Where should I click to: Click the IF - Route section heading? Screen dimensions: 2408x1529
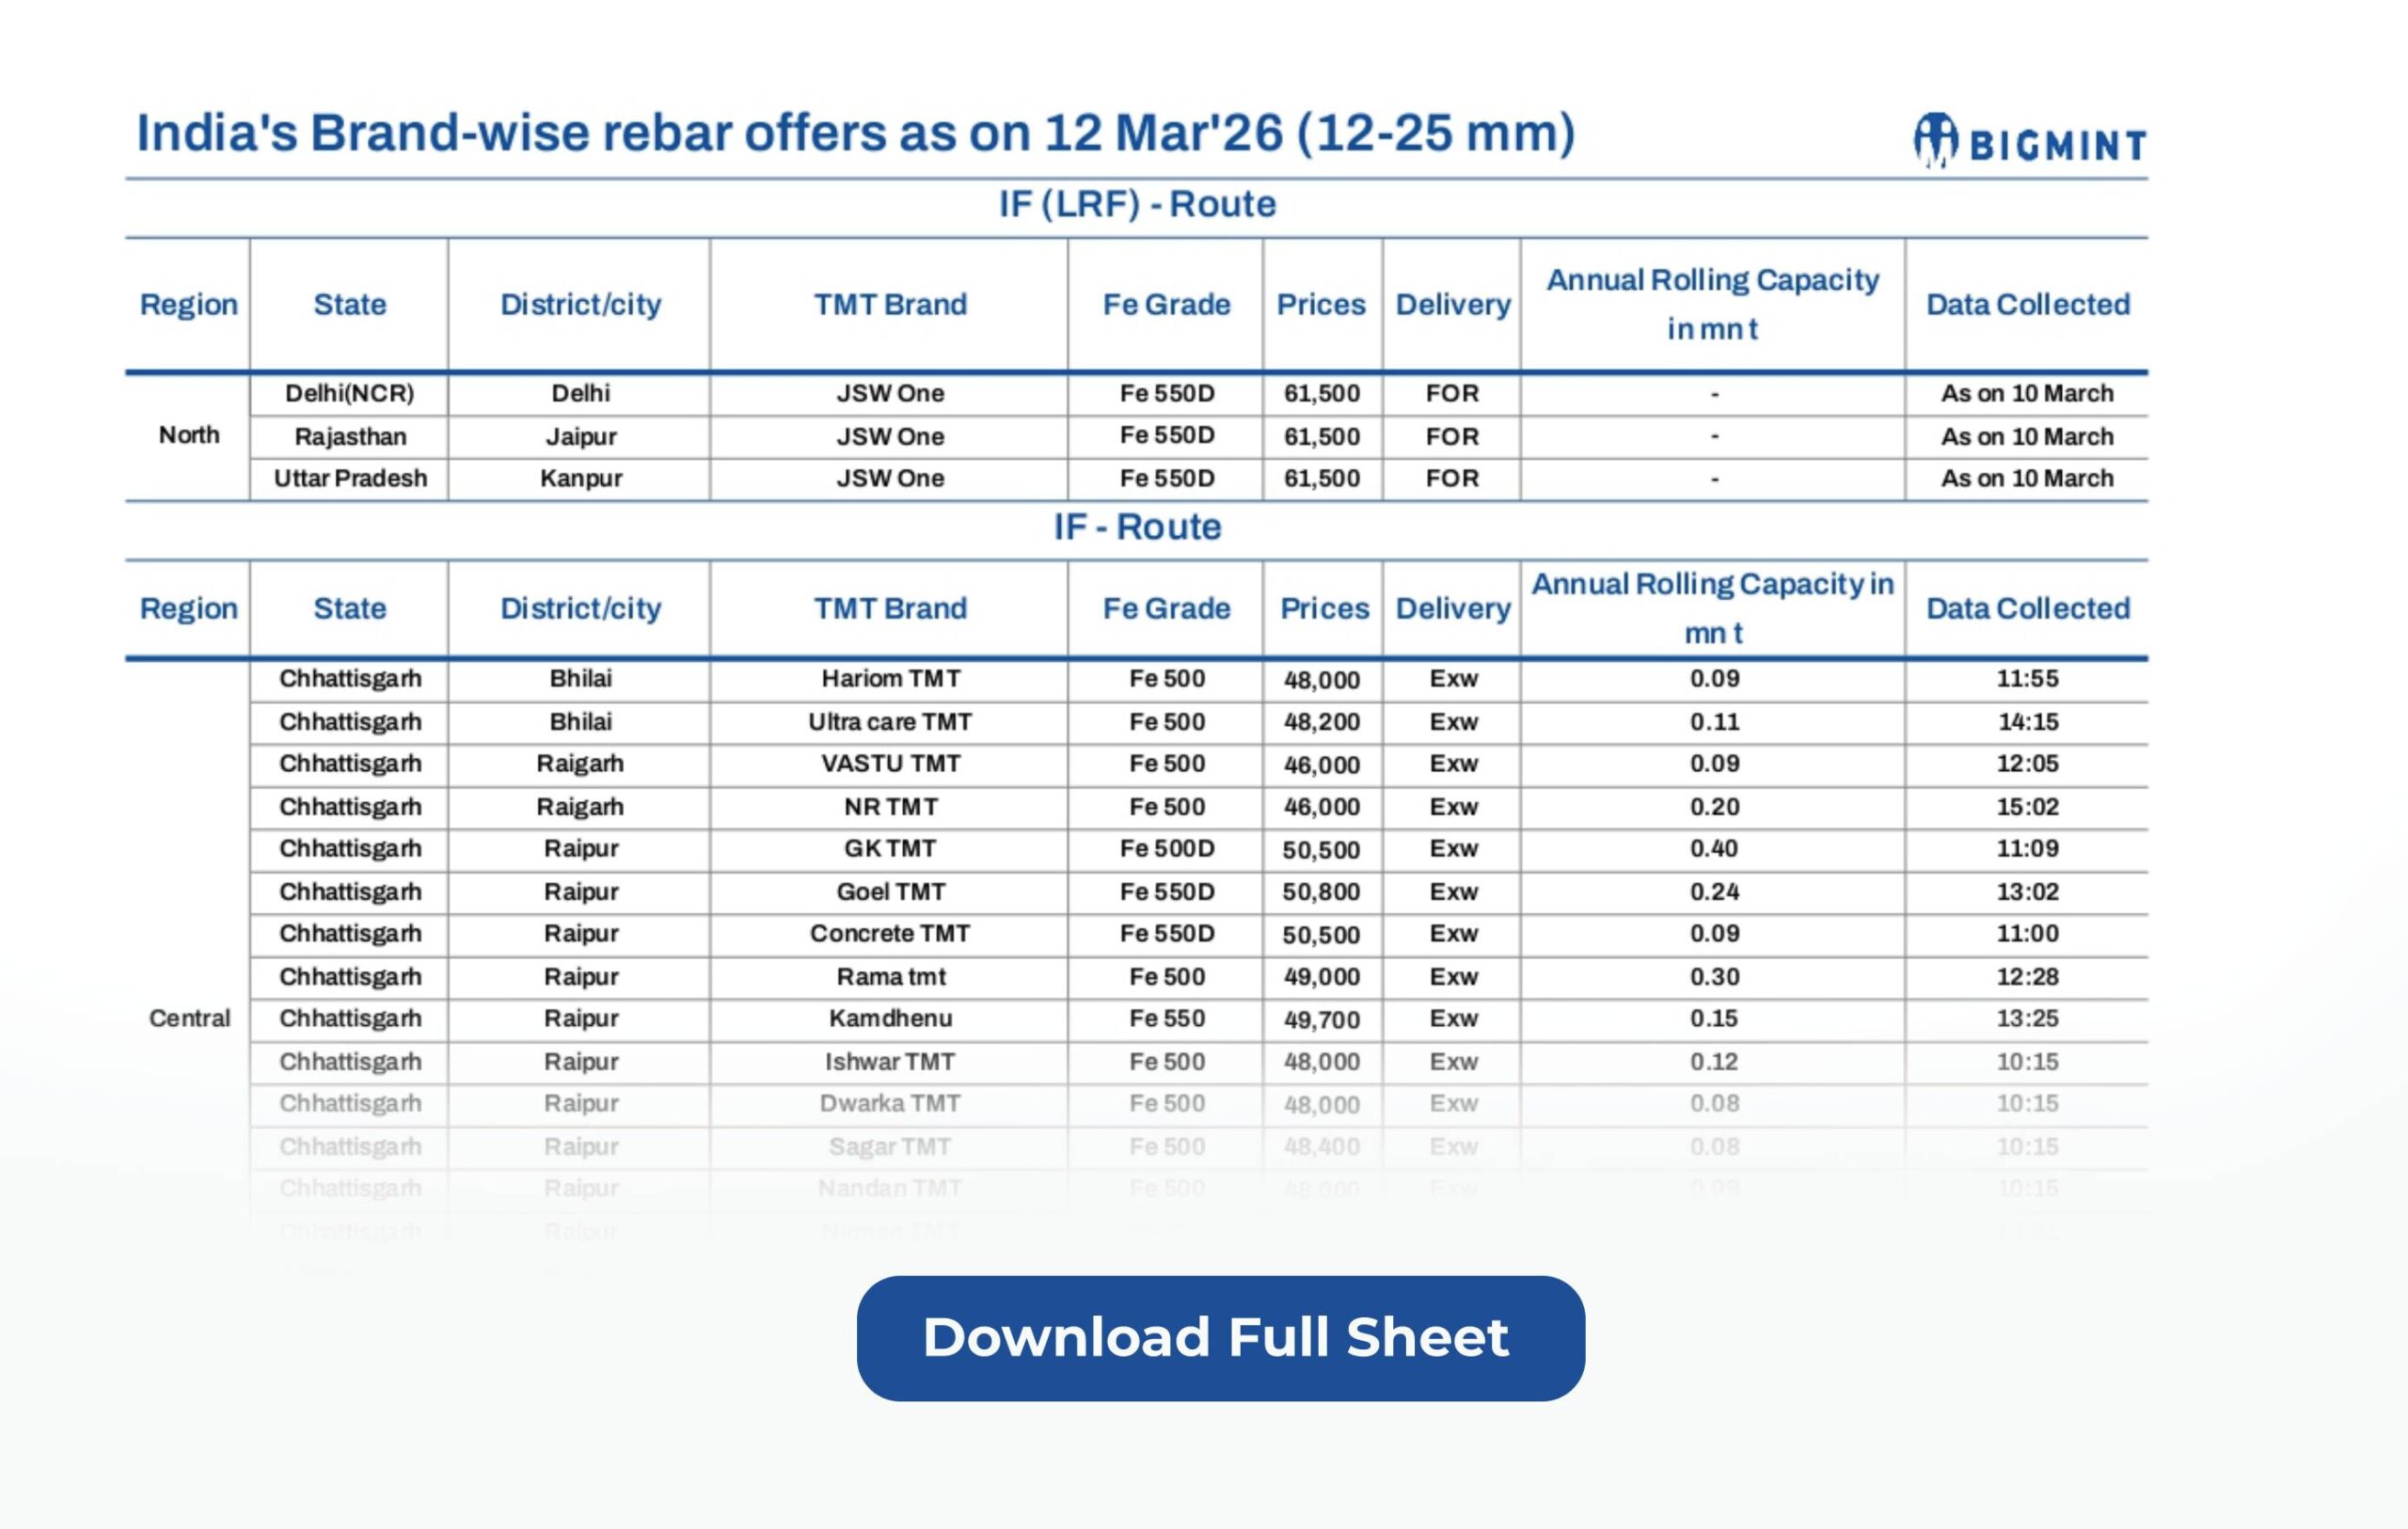(1137, 527)
